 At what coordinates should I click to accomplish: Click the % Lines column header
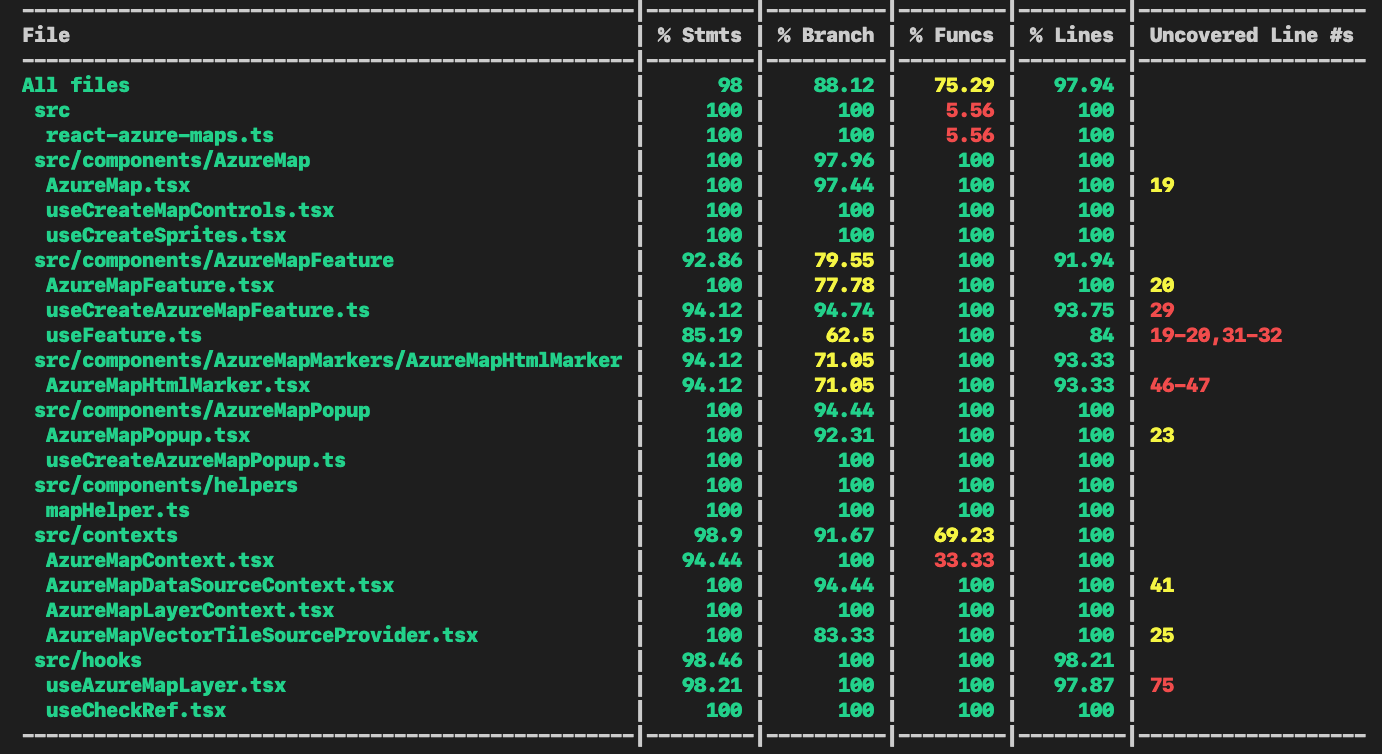pyautogui.click(x=1072, y=35)
